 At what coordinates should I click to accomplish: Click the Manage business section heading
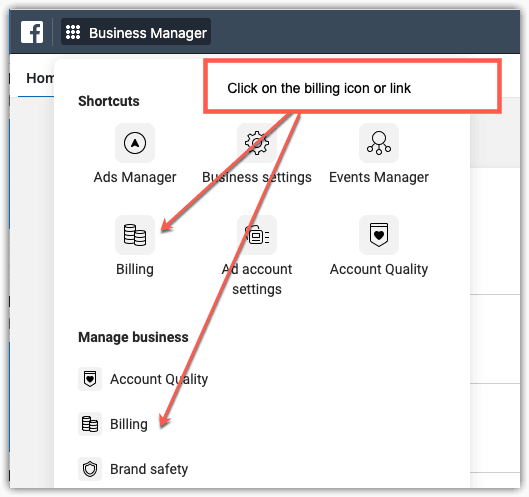click(133, 337)
